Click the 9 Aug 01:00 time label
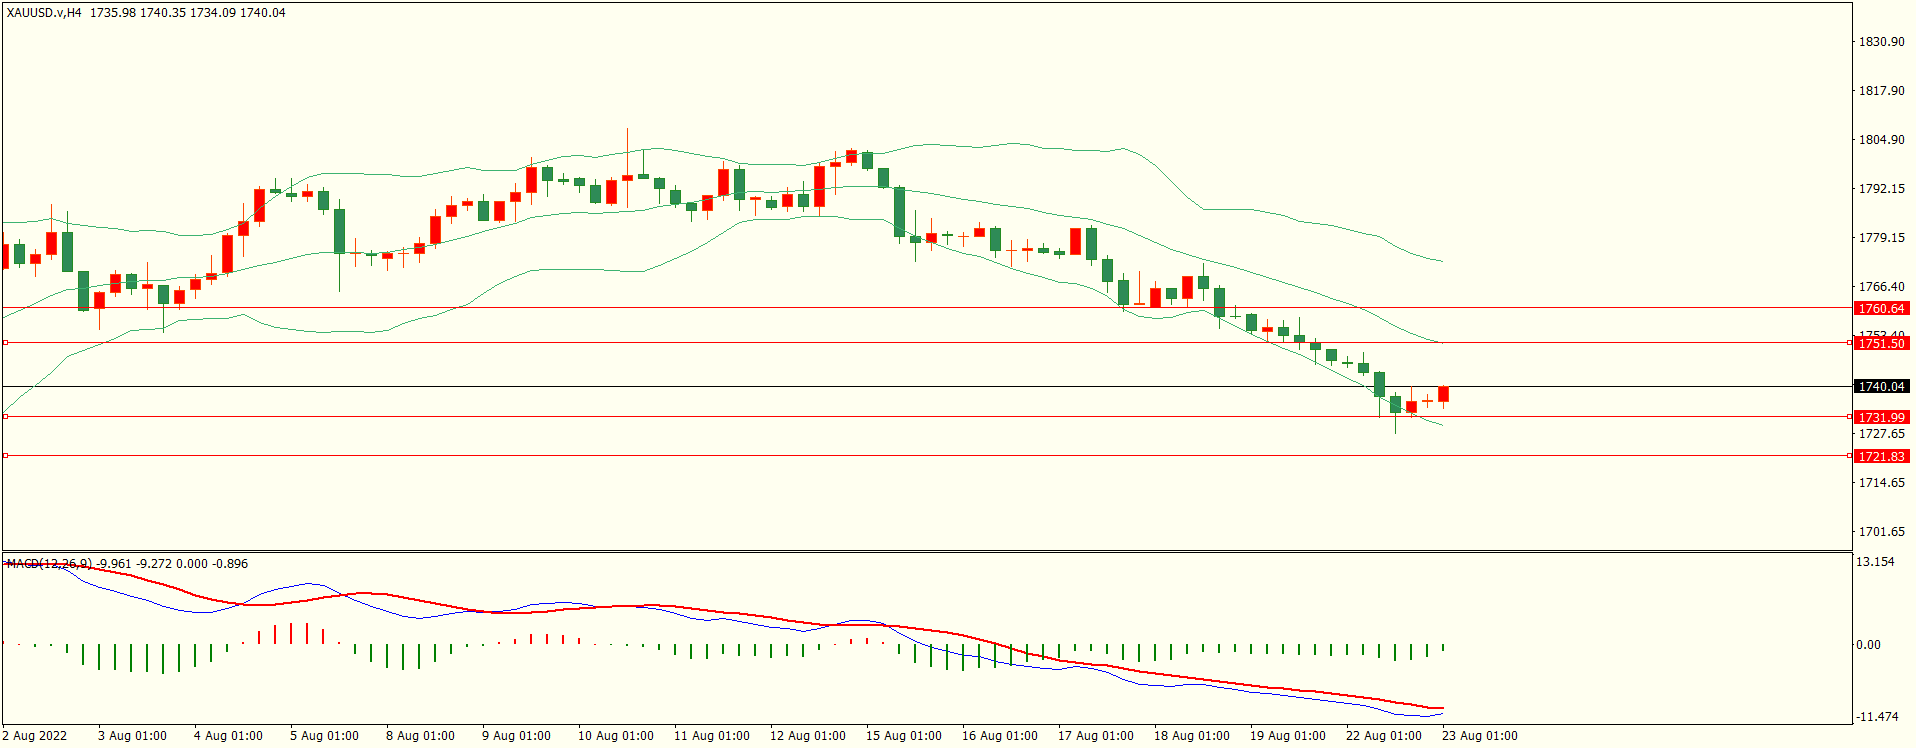This screenshot has width=1916, height=748. [516, 736]
